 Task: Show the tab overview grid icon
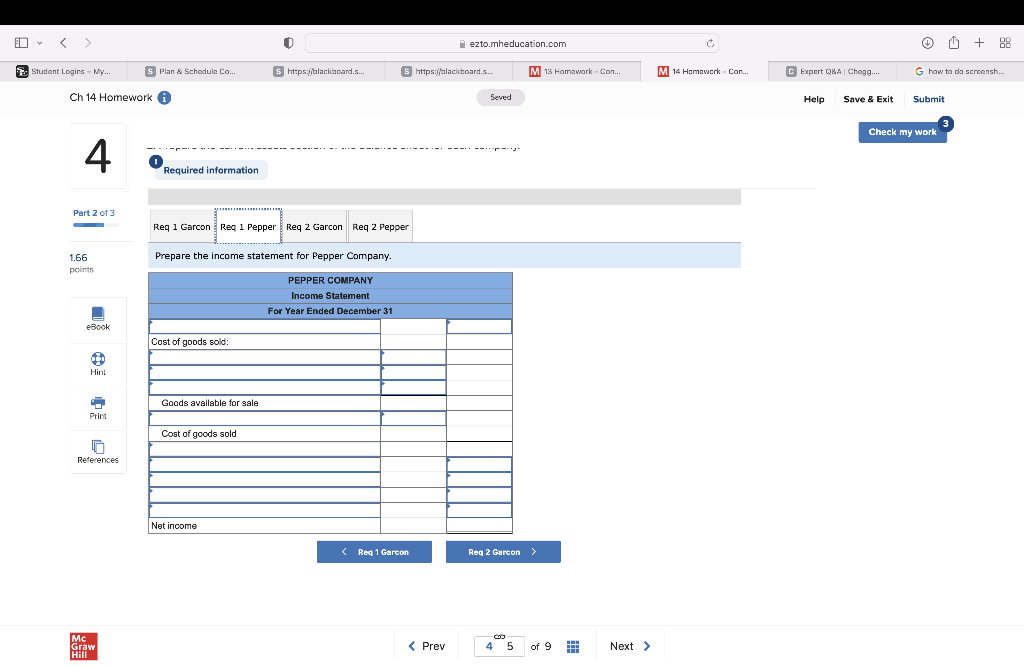(1005, 43)
